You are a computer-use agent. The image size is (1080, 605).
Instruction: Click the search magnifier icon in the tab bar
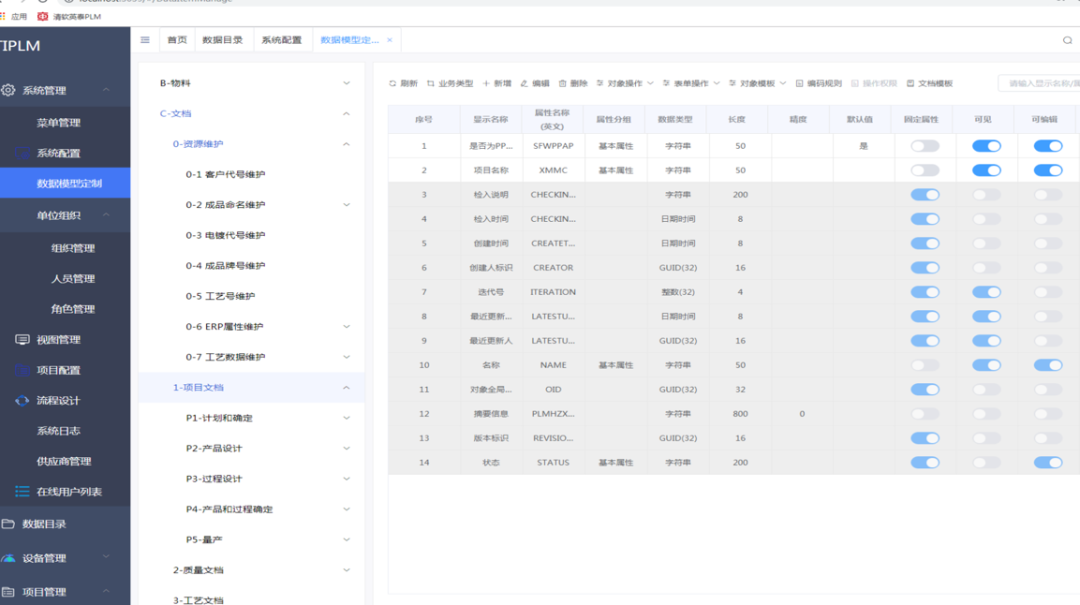(x=1067, y=40)
